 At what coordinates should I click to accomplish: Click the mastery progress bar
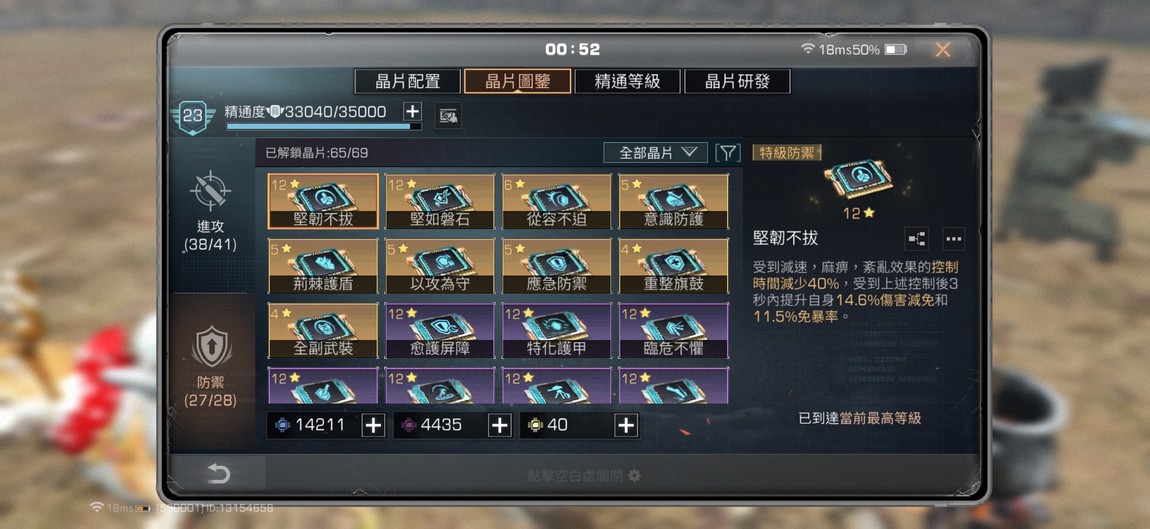[324, 126]
